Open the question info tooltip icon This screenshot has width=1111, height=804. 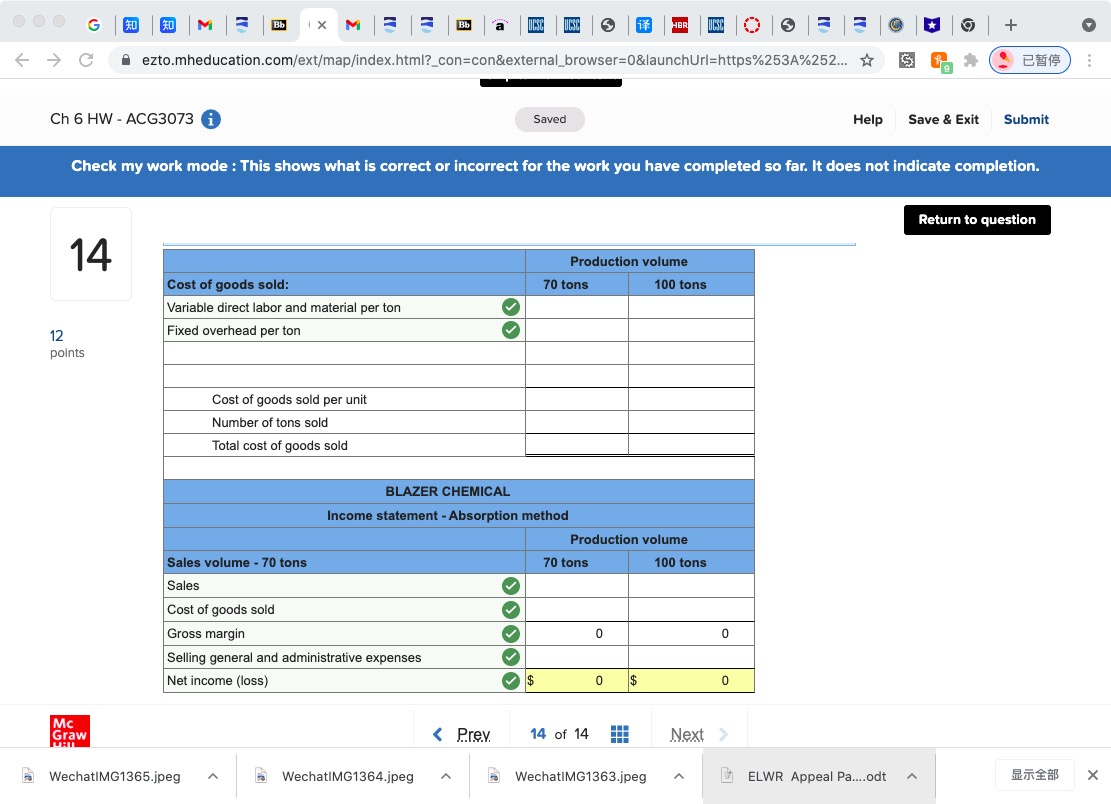click(210, 118)
